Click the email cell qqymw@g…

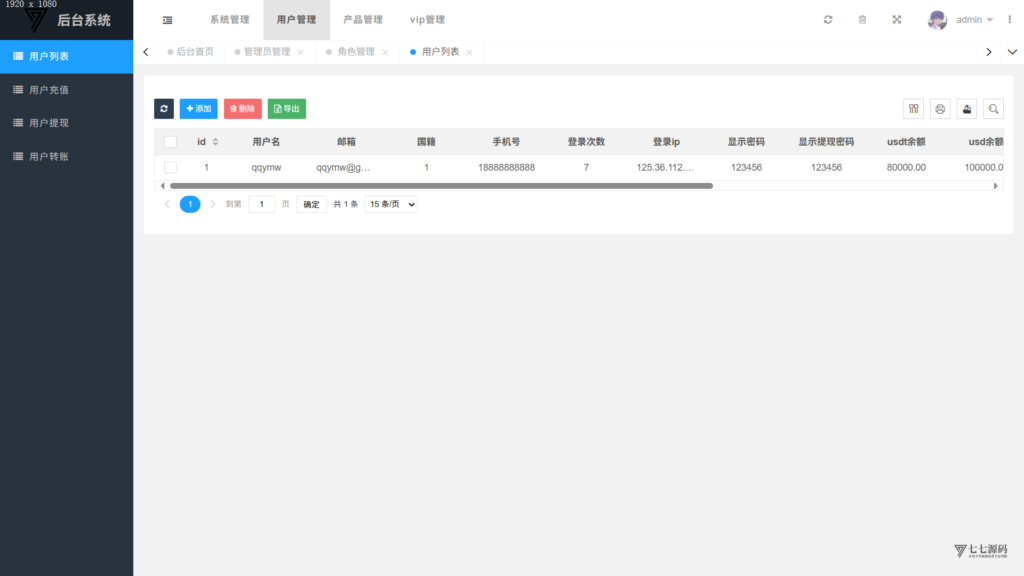coord(344,167)
